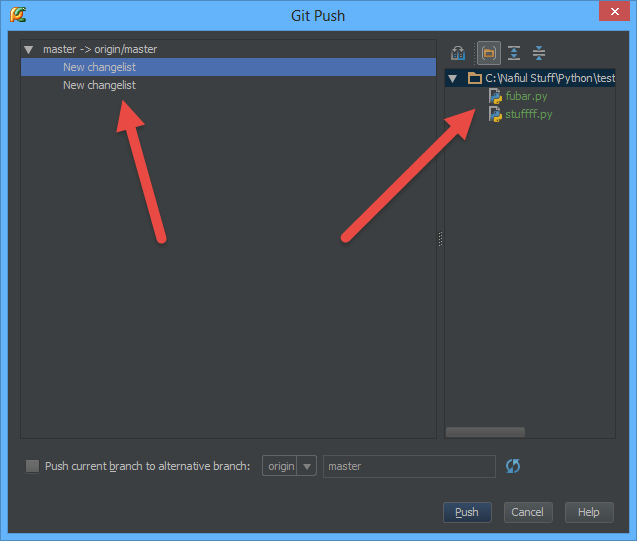Click Python file icon of stuffff.py
This screenshot has width=637, height=541.
(x=495, y=114)
